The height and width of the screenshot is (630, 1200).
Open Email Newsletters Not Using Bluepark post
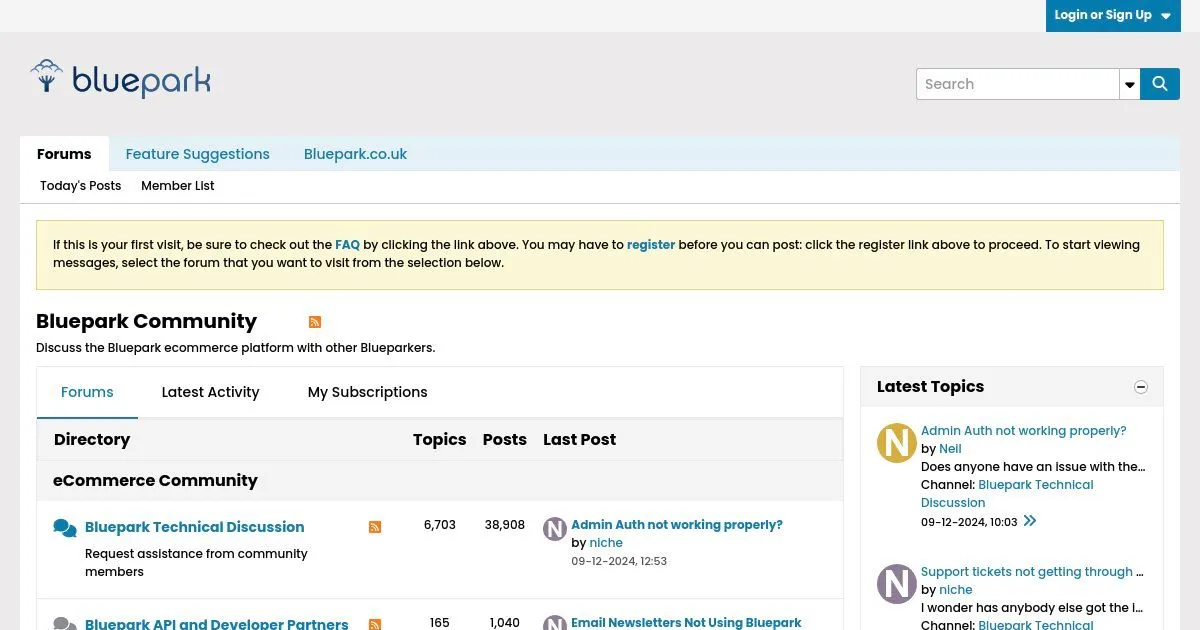click(x=686, y=622)
